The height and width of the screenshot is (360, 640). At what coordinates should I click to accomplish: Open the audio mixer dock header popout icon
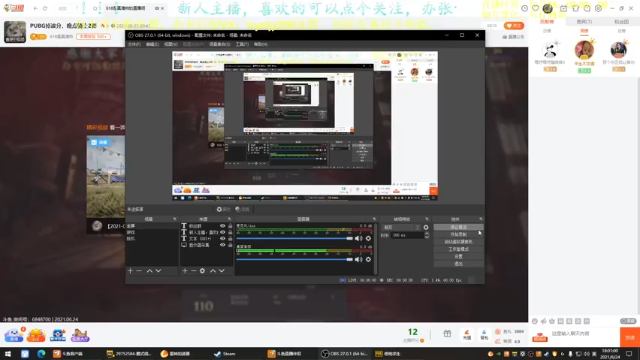pyautogui.click(x=374, y=219)
